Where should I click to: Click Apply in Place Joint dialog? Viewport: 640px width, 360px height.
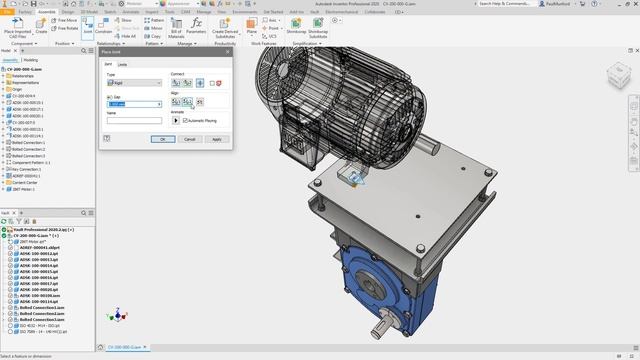point(217,139)
